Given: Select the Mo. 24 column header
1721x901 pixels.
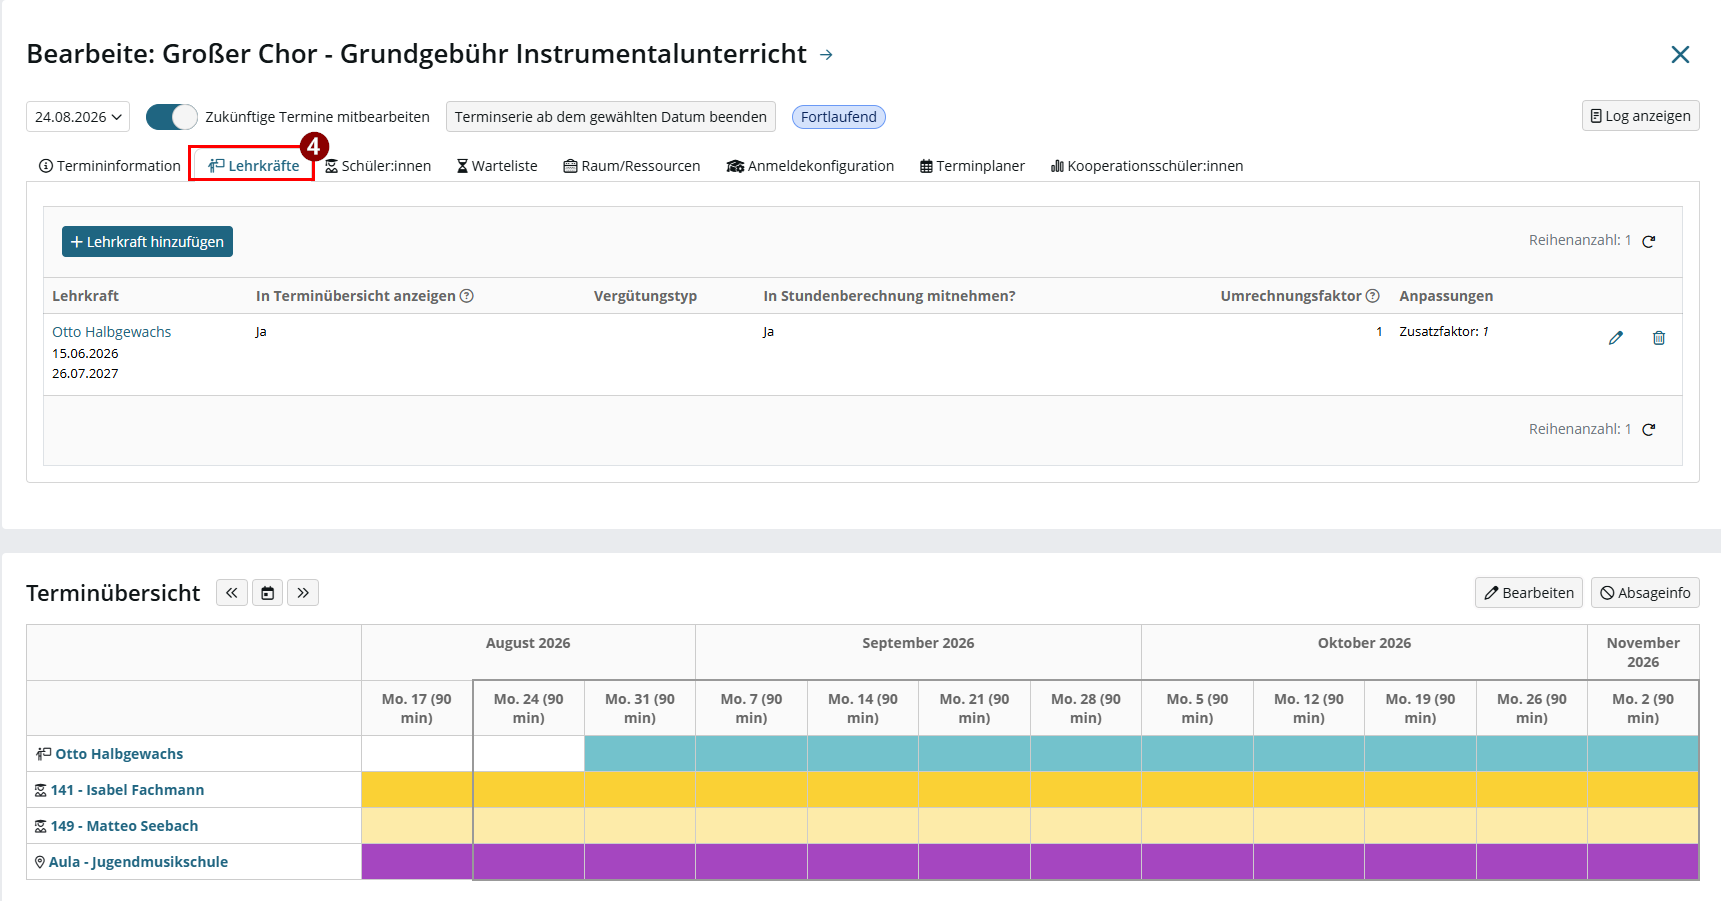Looking at the screenshot, I should click(529, 708).
